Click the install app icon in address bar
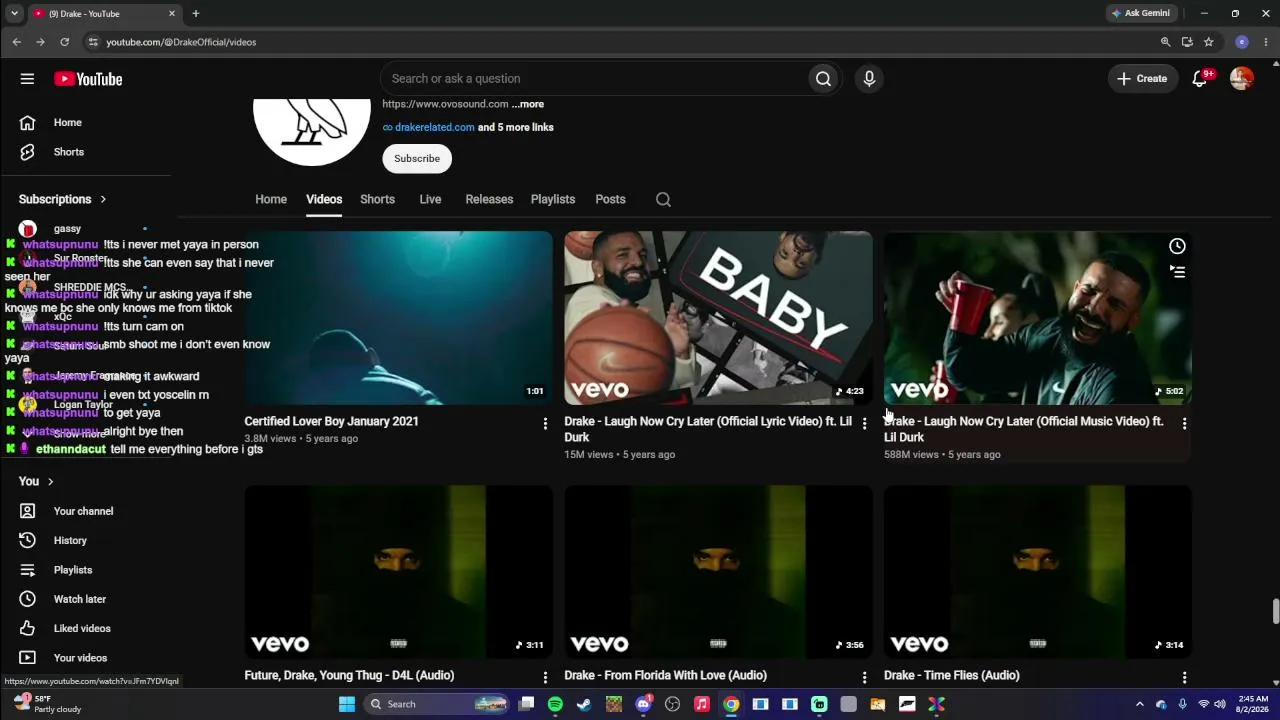 tap(1187, 42)
